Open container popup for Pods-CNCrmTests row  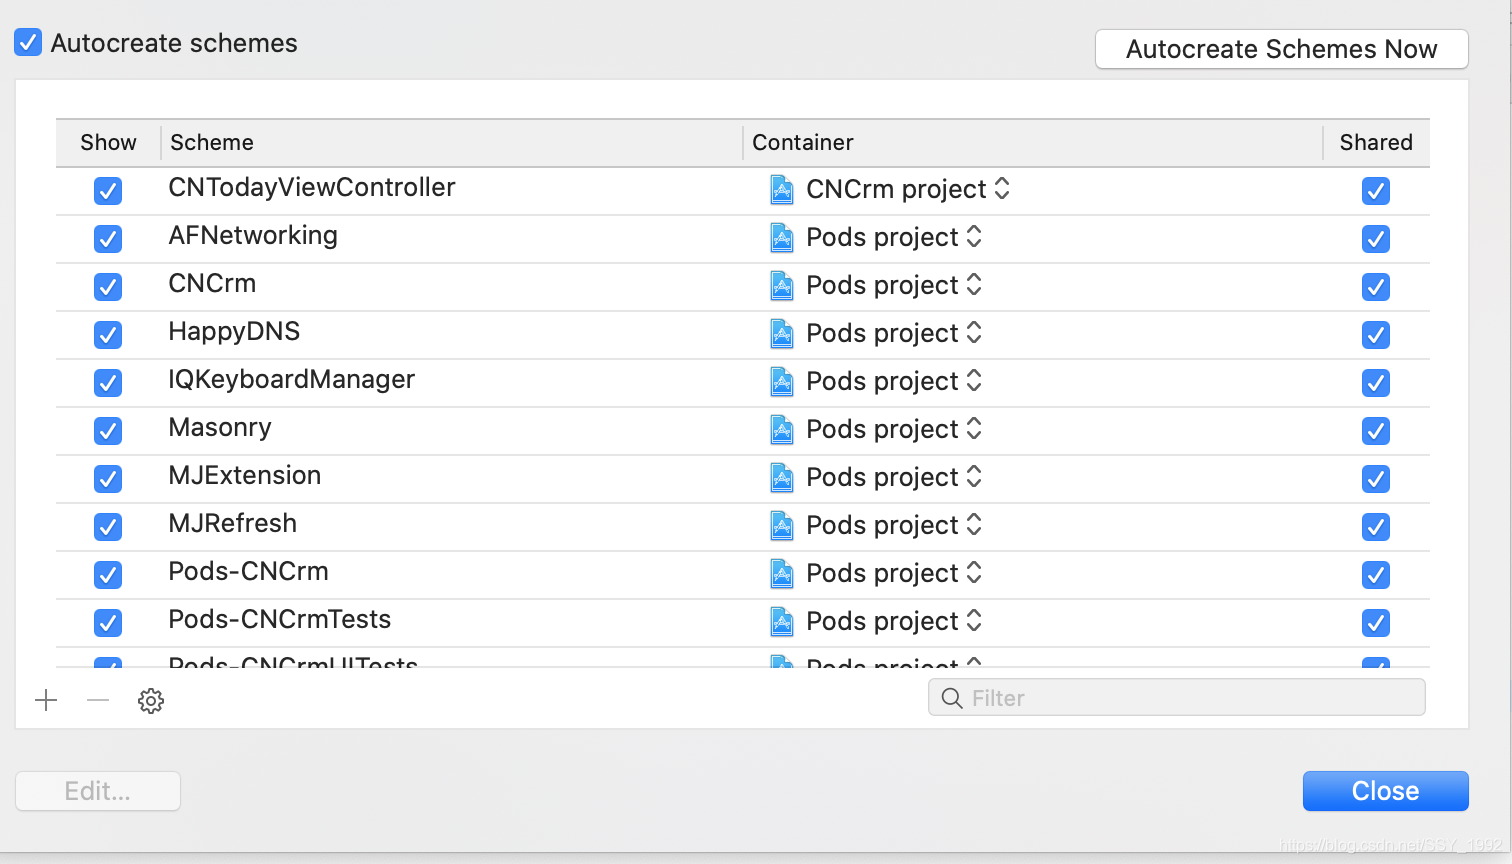[x=876, y=621]
